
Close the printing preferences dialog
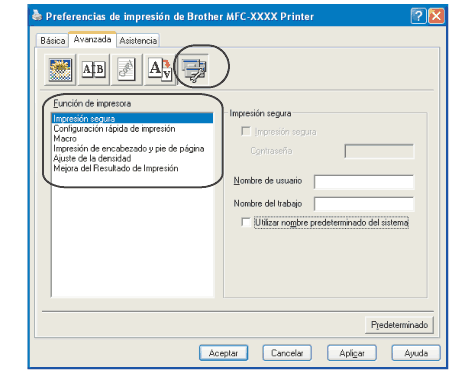[436, 16]
